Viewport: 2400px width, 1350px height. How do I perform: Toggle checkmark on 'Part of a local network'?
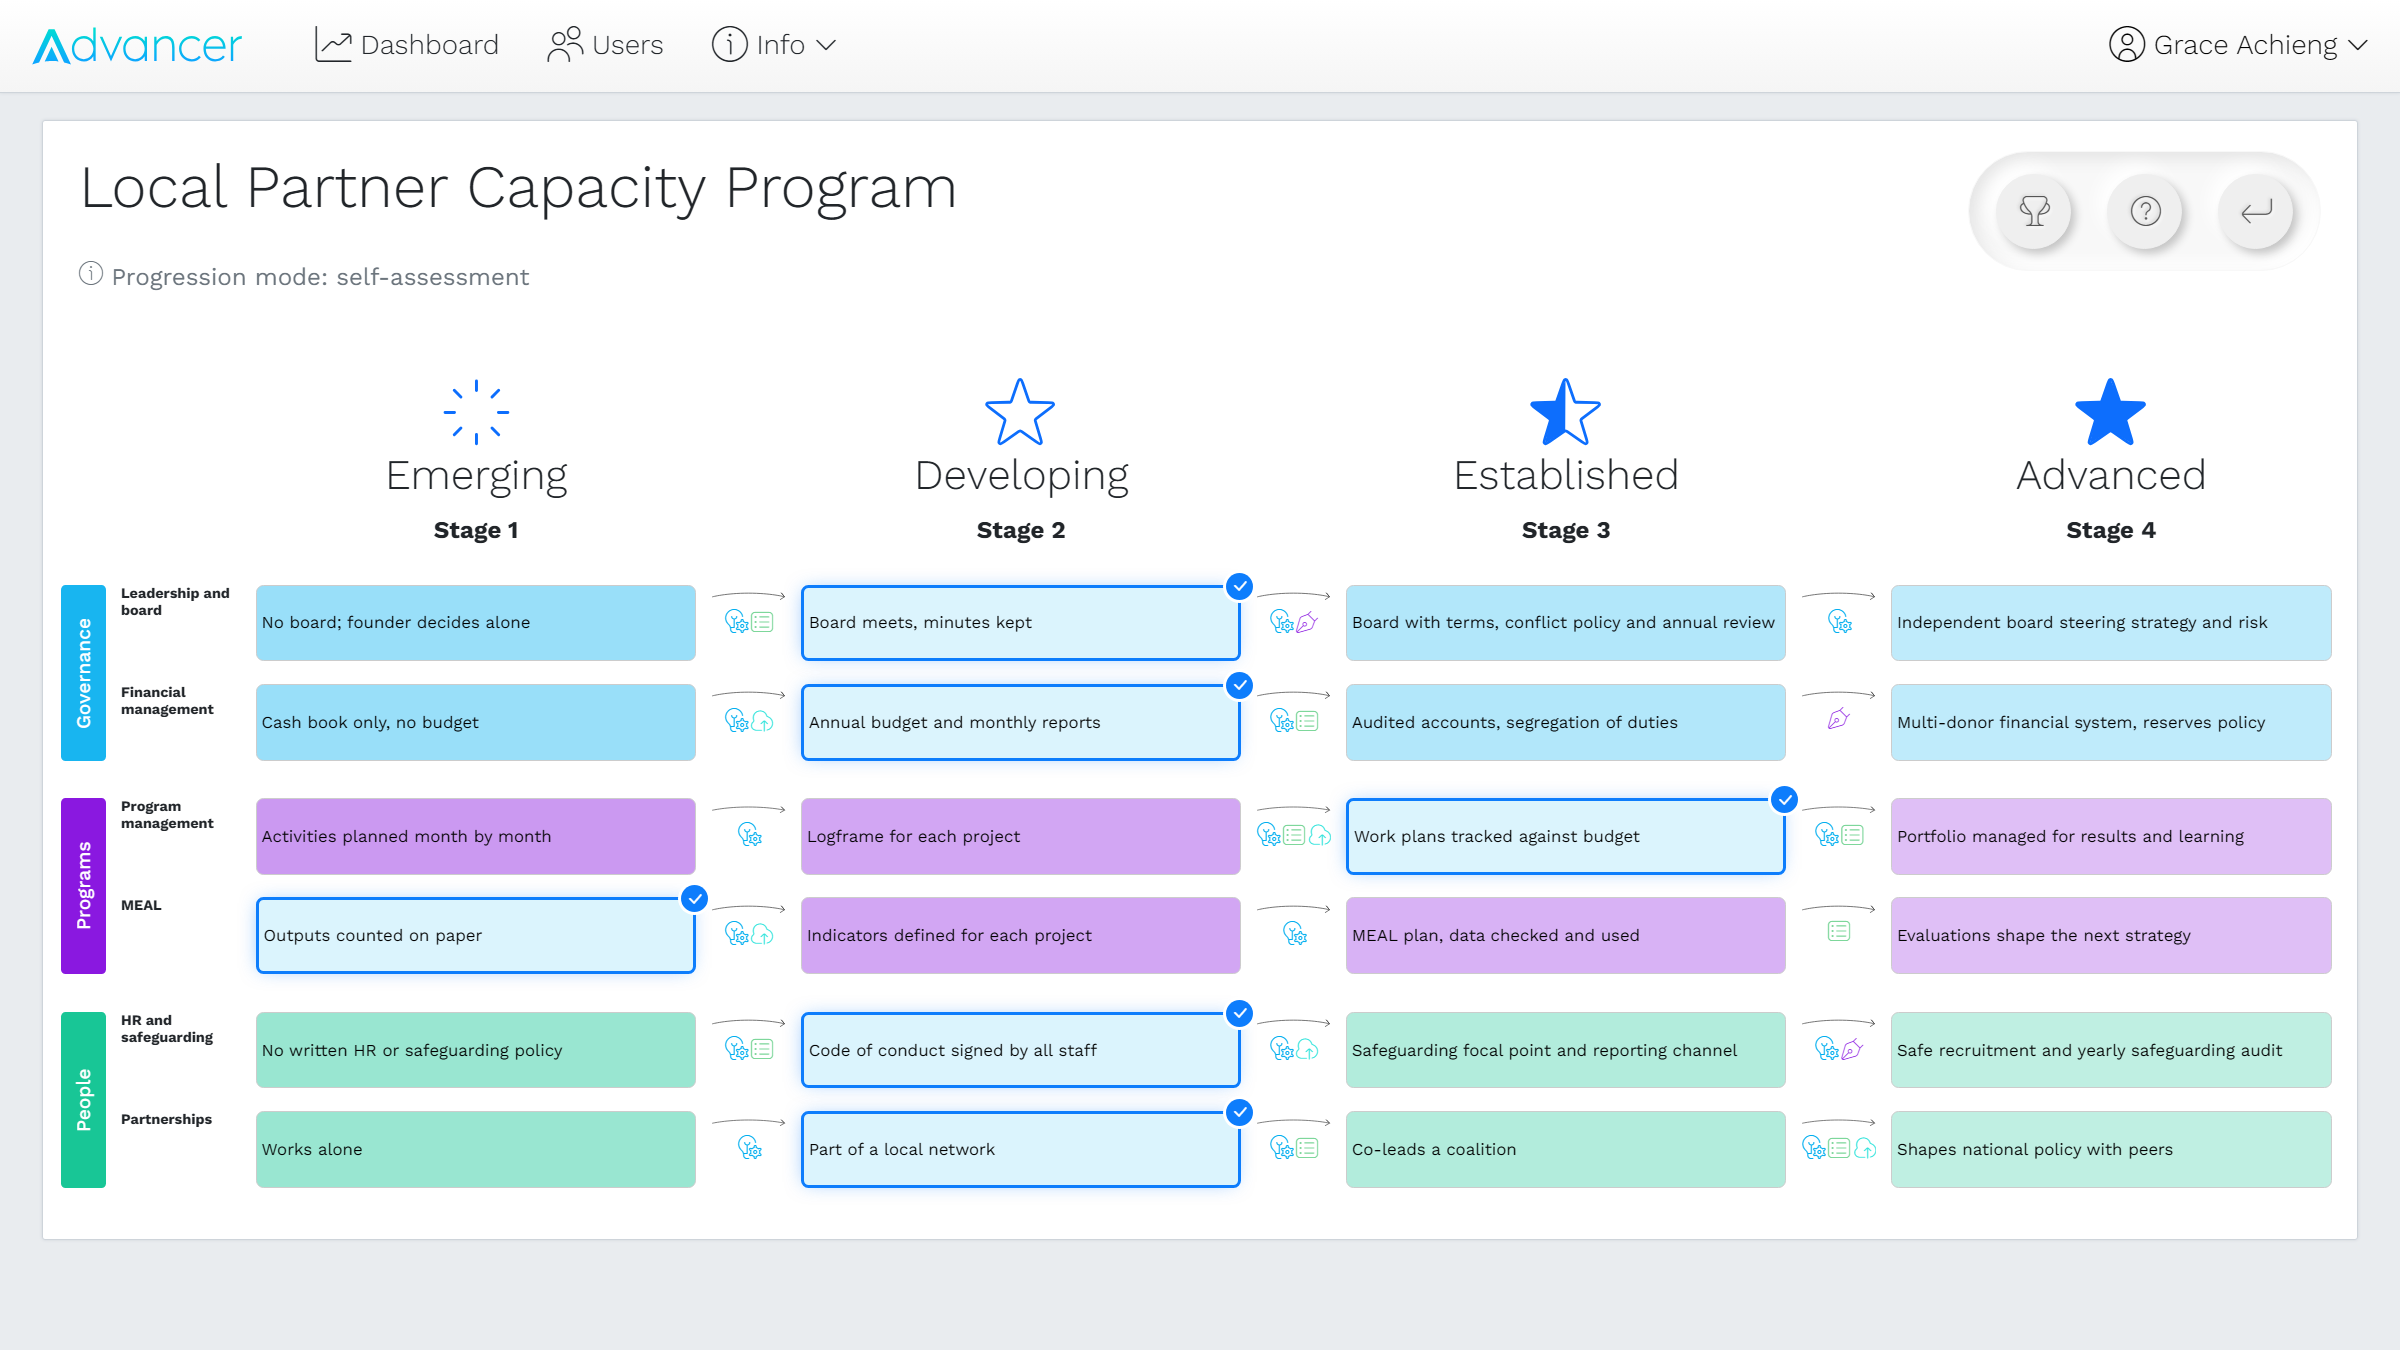1239,1113
